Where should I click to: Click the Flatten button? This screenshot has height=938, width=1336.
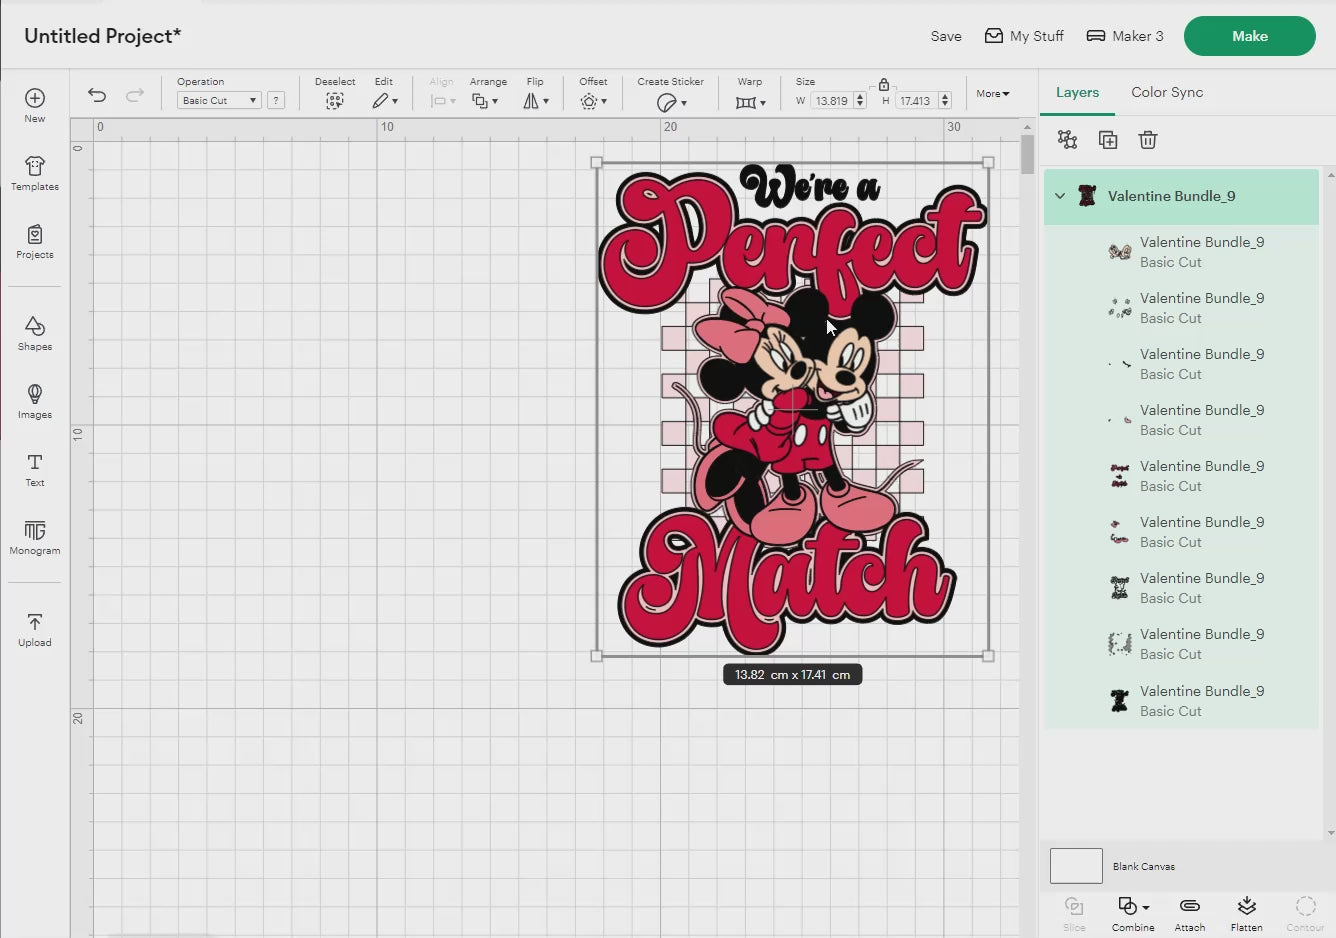pos(1246,914)
